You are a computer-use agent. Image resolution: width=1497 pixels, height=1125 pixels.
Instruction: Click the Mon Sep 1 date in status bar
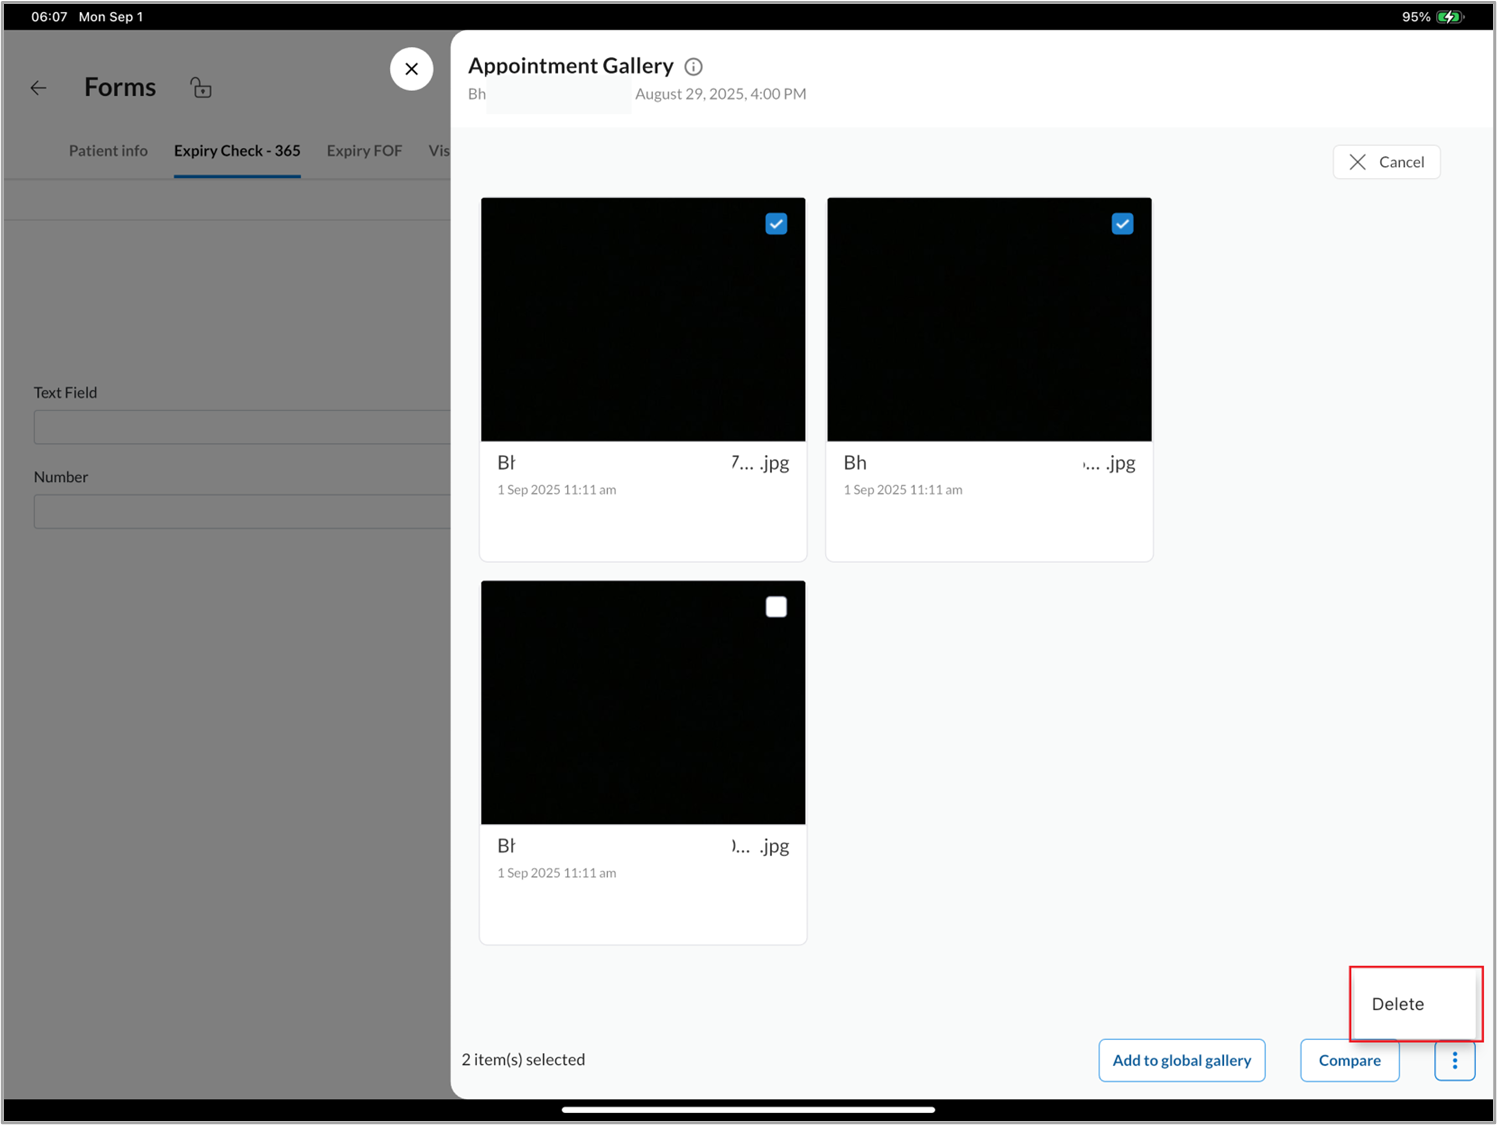[x=111, y=17]
